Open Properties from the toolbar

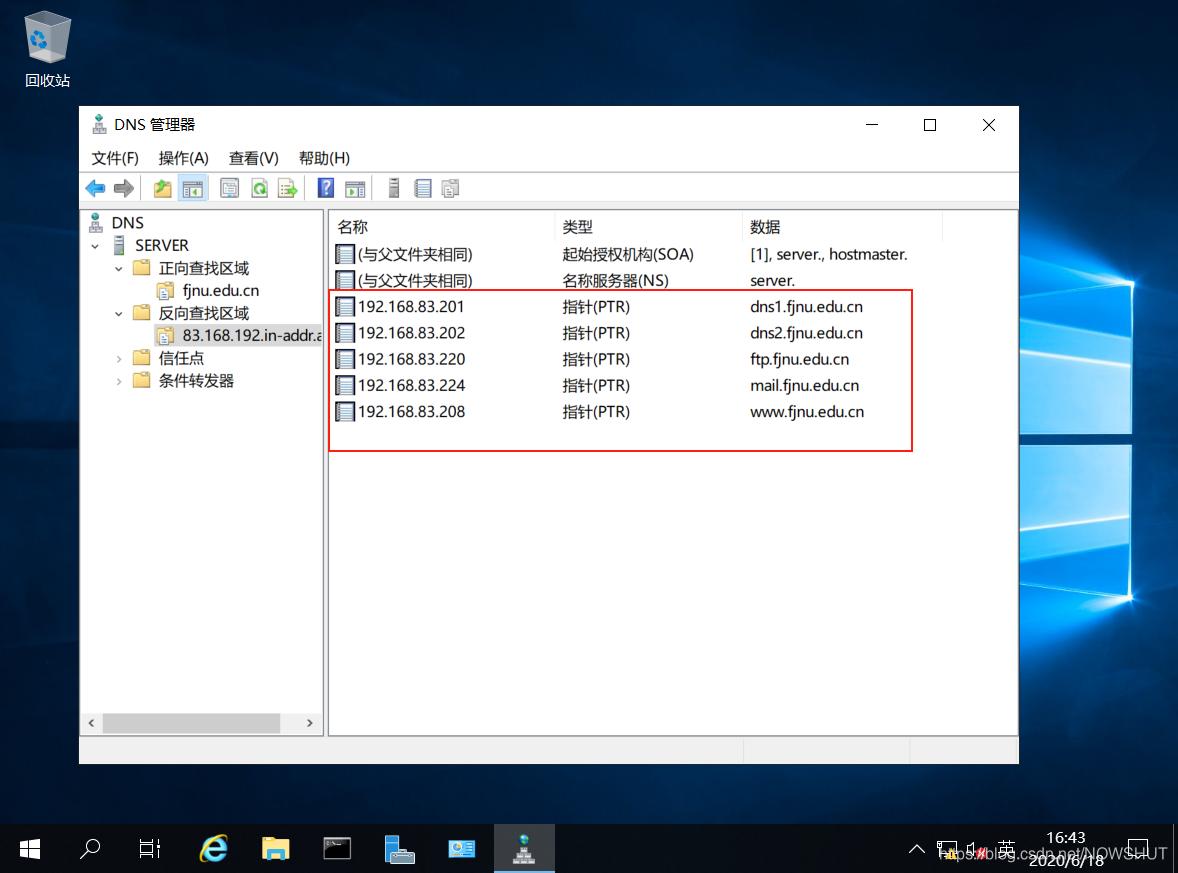(x=230, y=188)
